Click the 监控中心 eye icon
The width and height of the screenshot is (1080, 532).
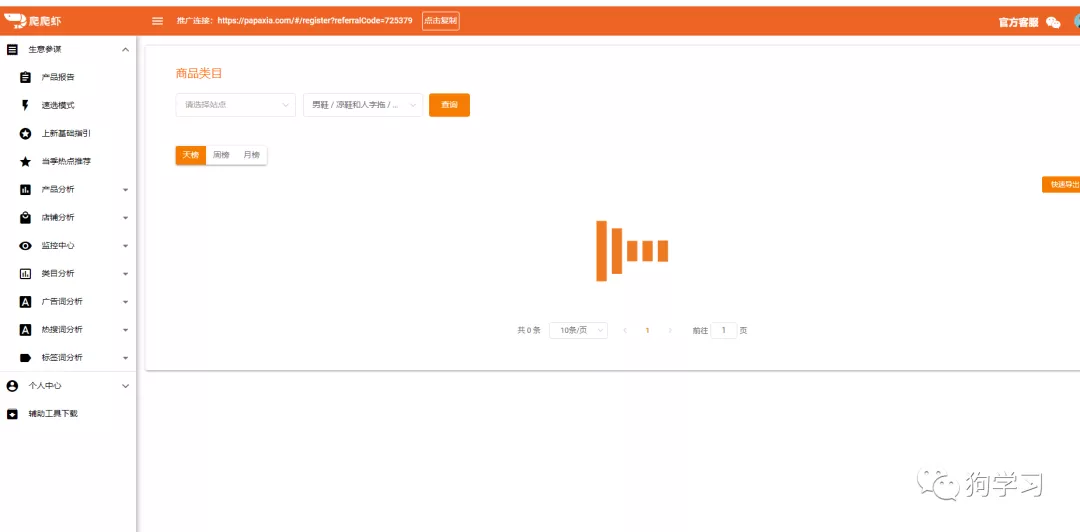coord(25,246)
